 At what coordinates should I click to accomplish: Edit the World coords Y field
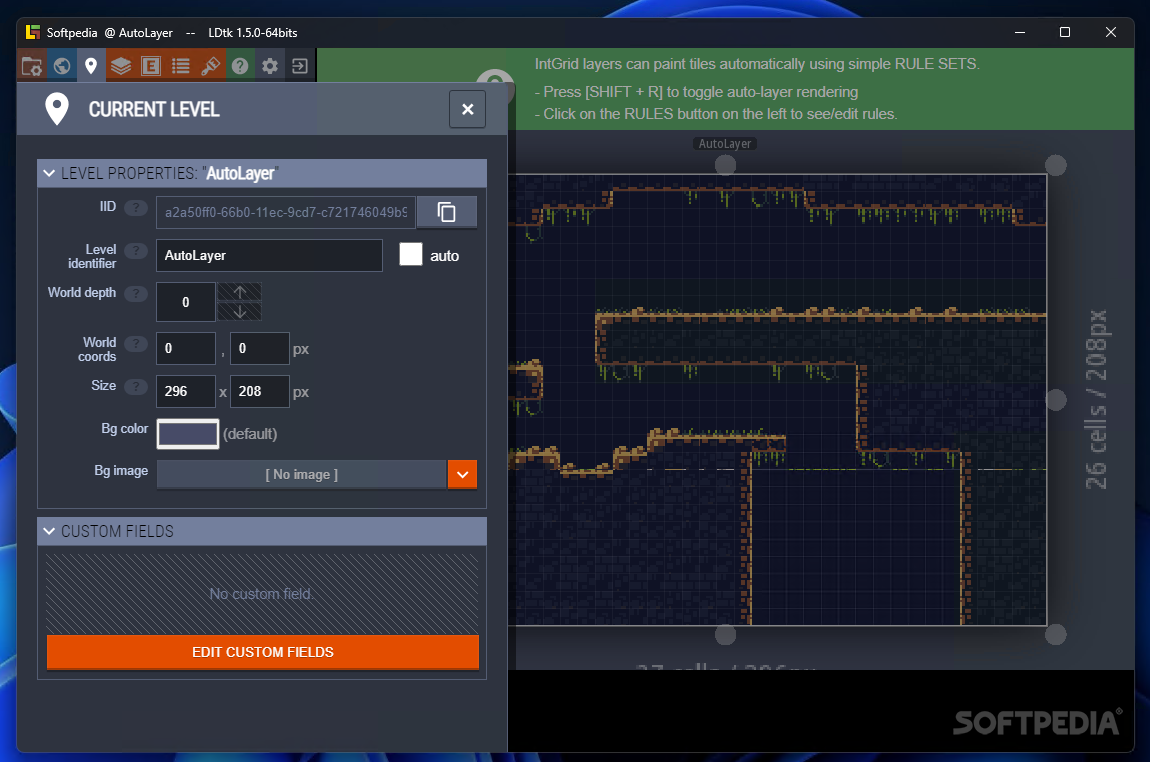point(260,348)
